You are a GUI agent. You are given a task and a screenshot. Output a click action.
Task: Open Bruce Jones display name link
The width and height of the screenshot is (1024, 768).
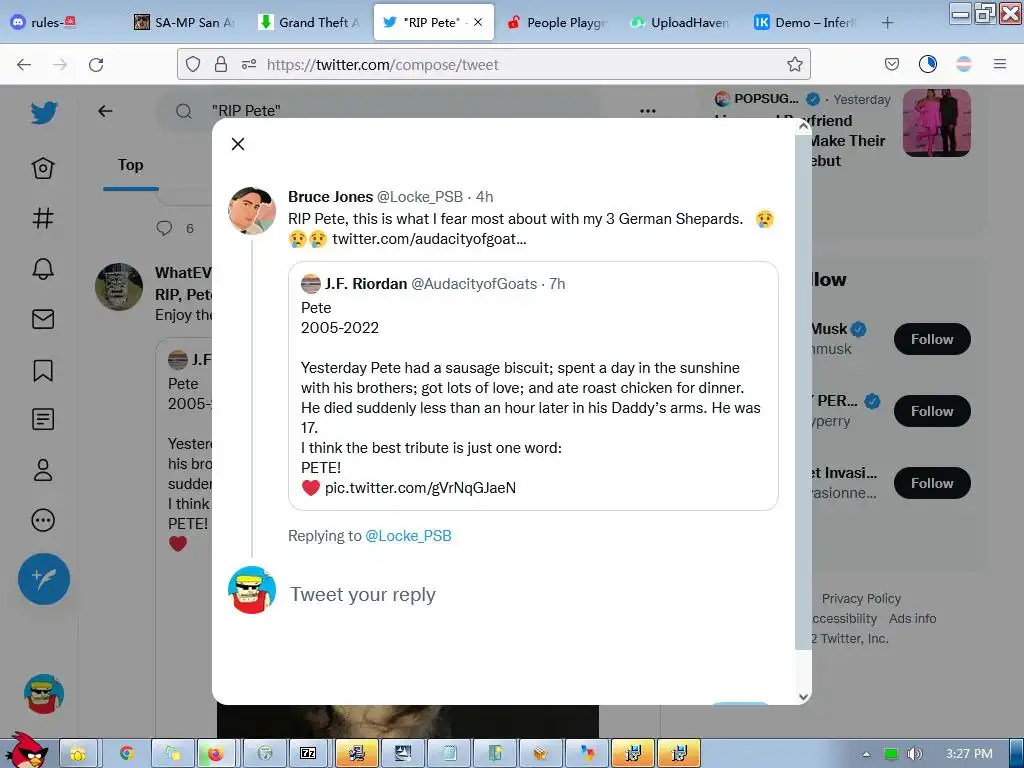pos(330,197)
